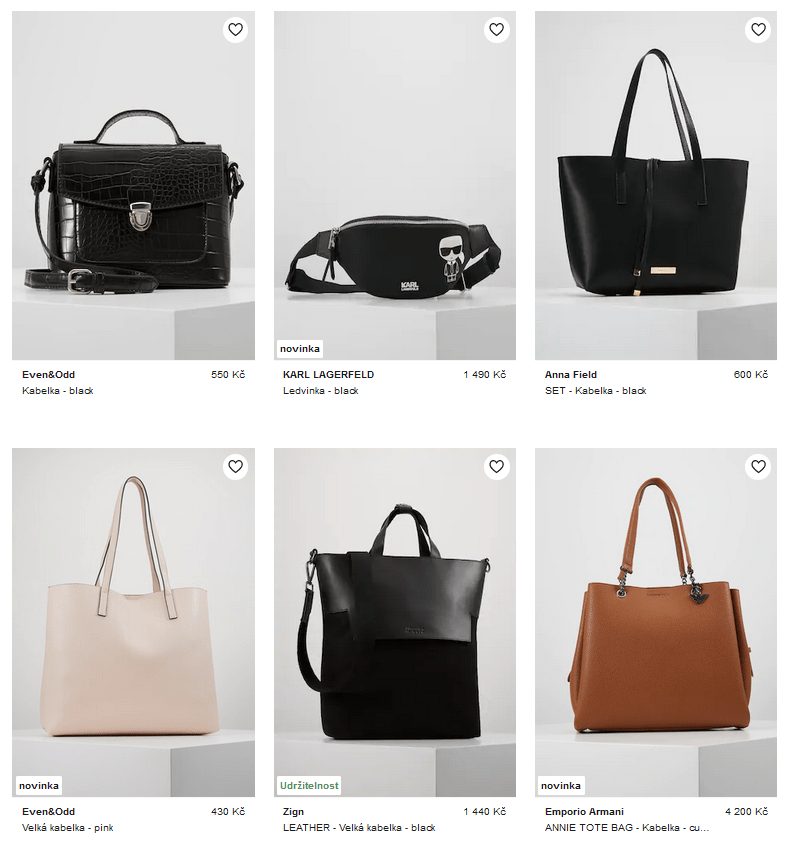Open the KARL LAGERFELD brand link
Viewport: 789px width, 848px height.
[328, 374]
